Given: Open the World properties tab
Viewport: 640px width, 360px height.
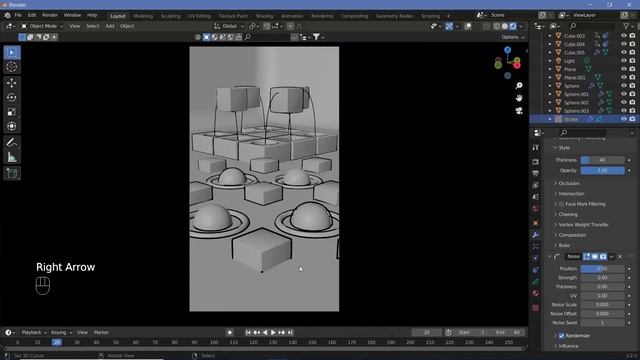Looking at the screenshot, I should 536,208.
